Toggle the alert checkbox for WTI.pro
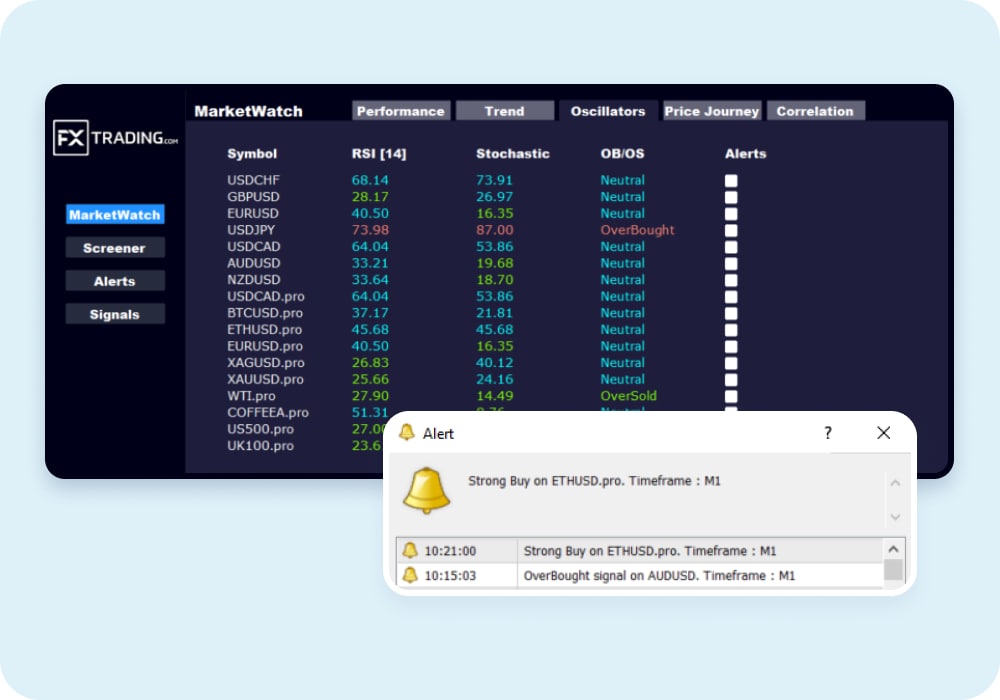This screenshot has width=1000, height=700. click(x=731, y=396)
